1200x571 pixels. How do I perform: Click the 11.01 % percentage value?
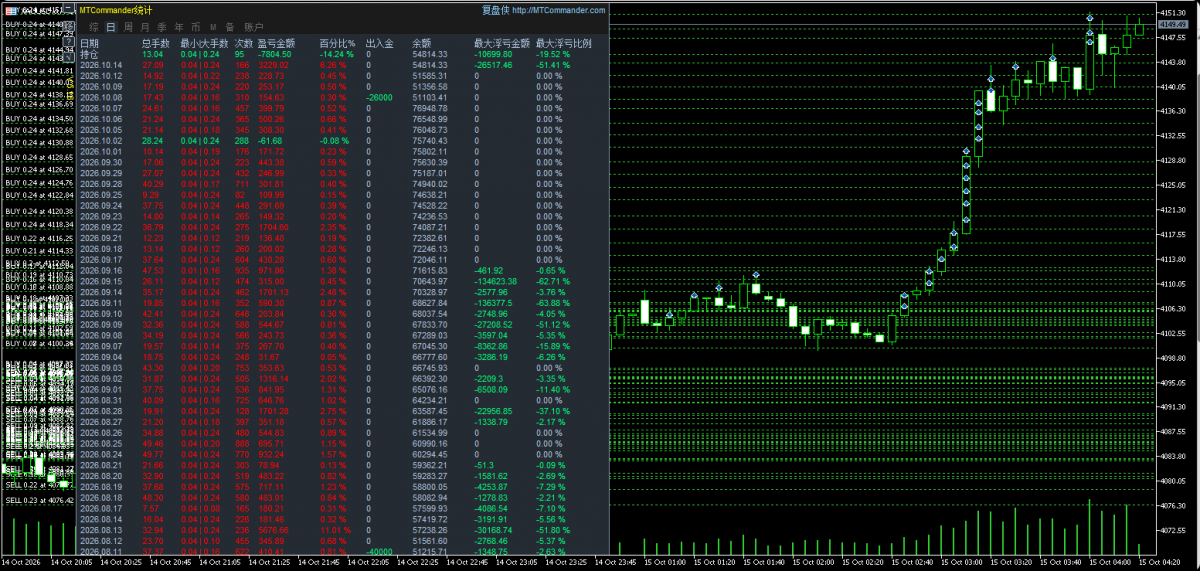point(337,530)
